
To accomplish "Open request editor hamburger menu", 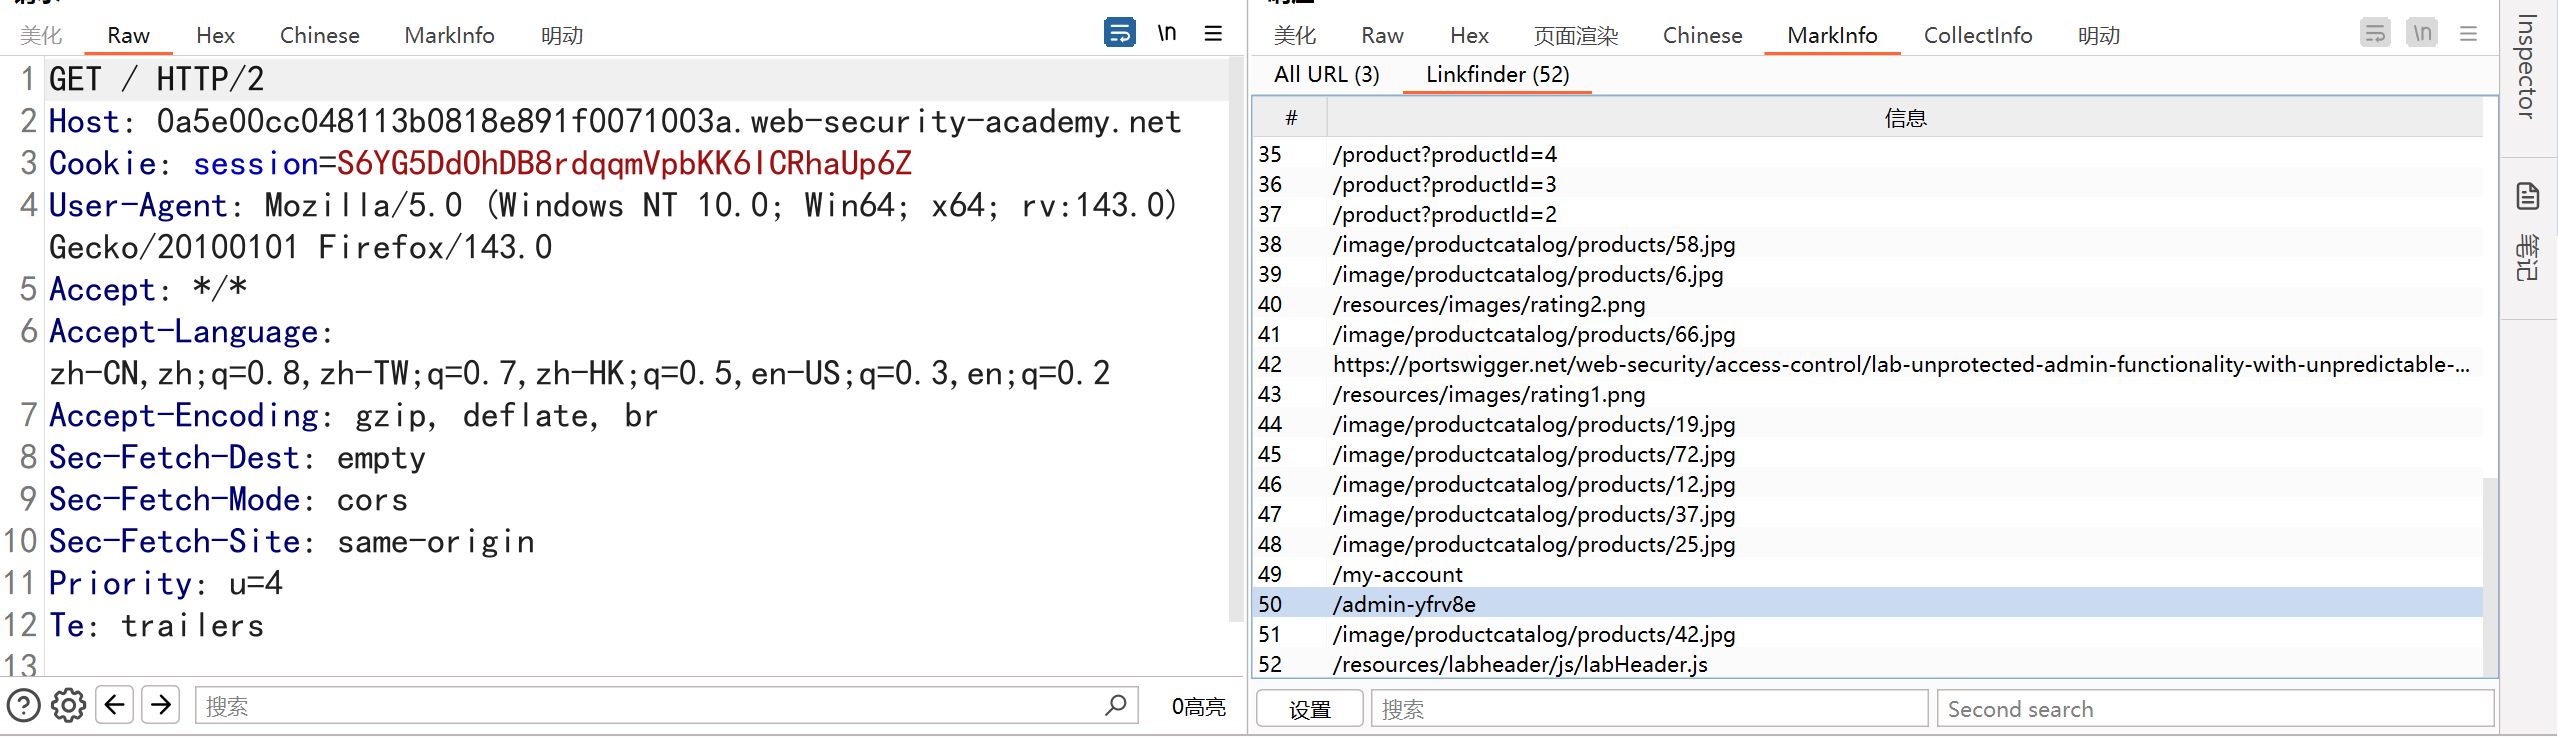I will tap(1213, 33).
